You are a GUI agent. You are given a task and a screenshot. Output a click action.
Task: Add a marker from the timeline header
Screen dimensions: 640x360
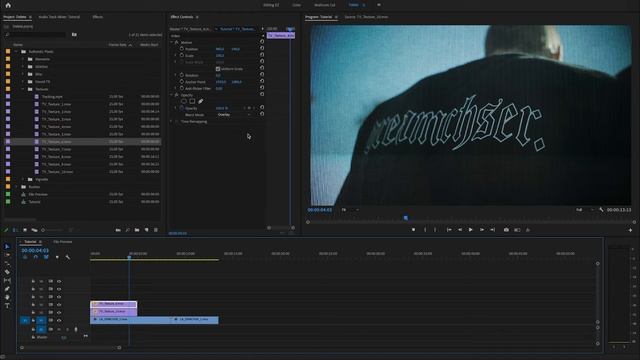point(57,257)
